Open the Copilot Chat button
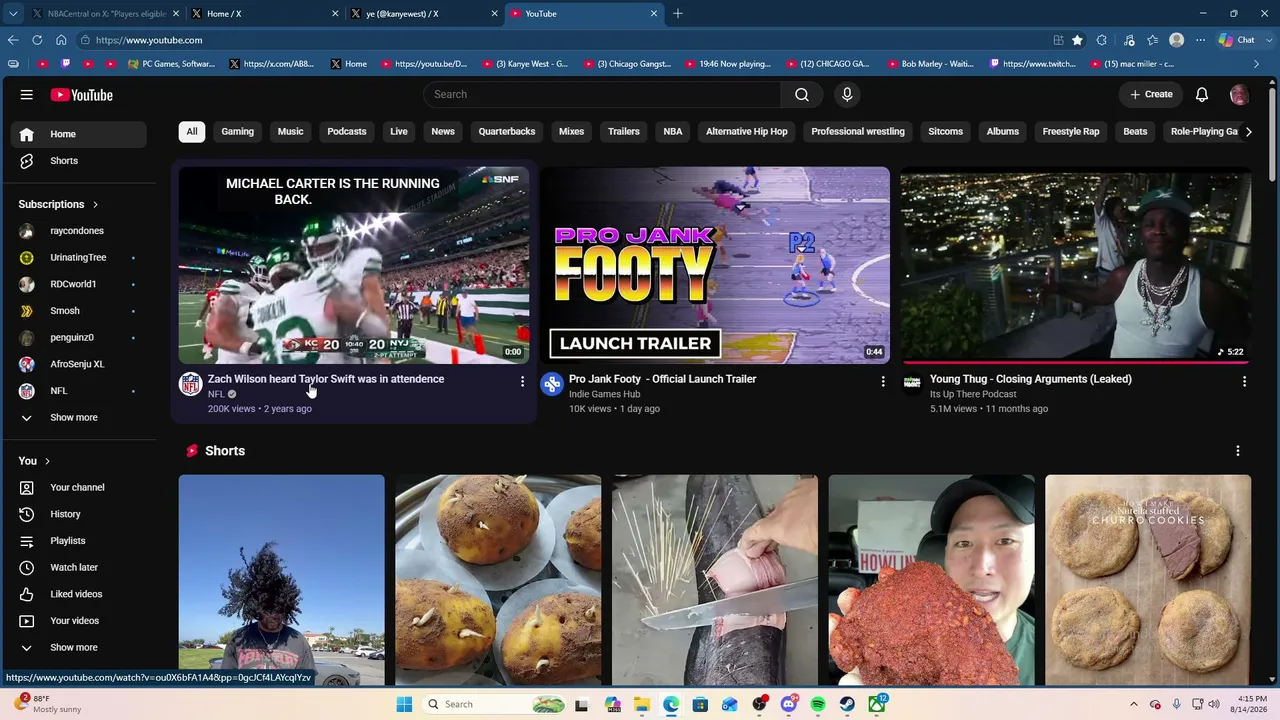 tap(1237, 40)
